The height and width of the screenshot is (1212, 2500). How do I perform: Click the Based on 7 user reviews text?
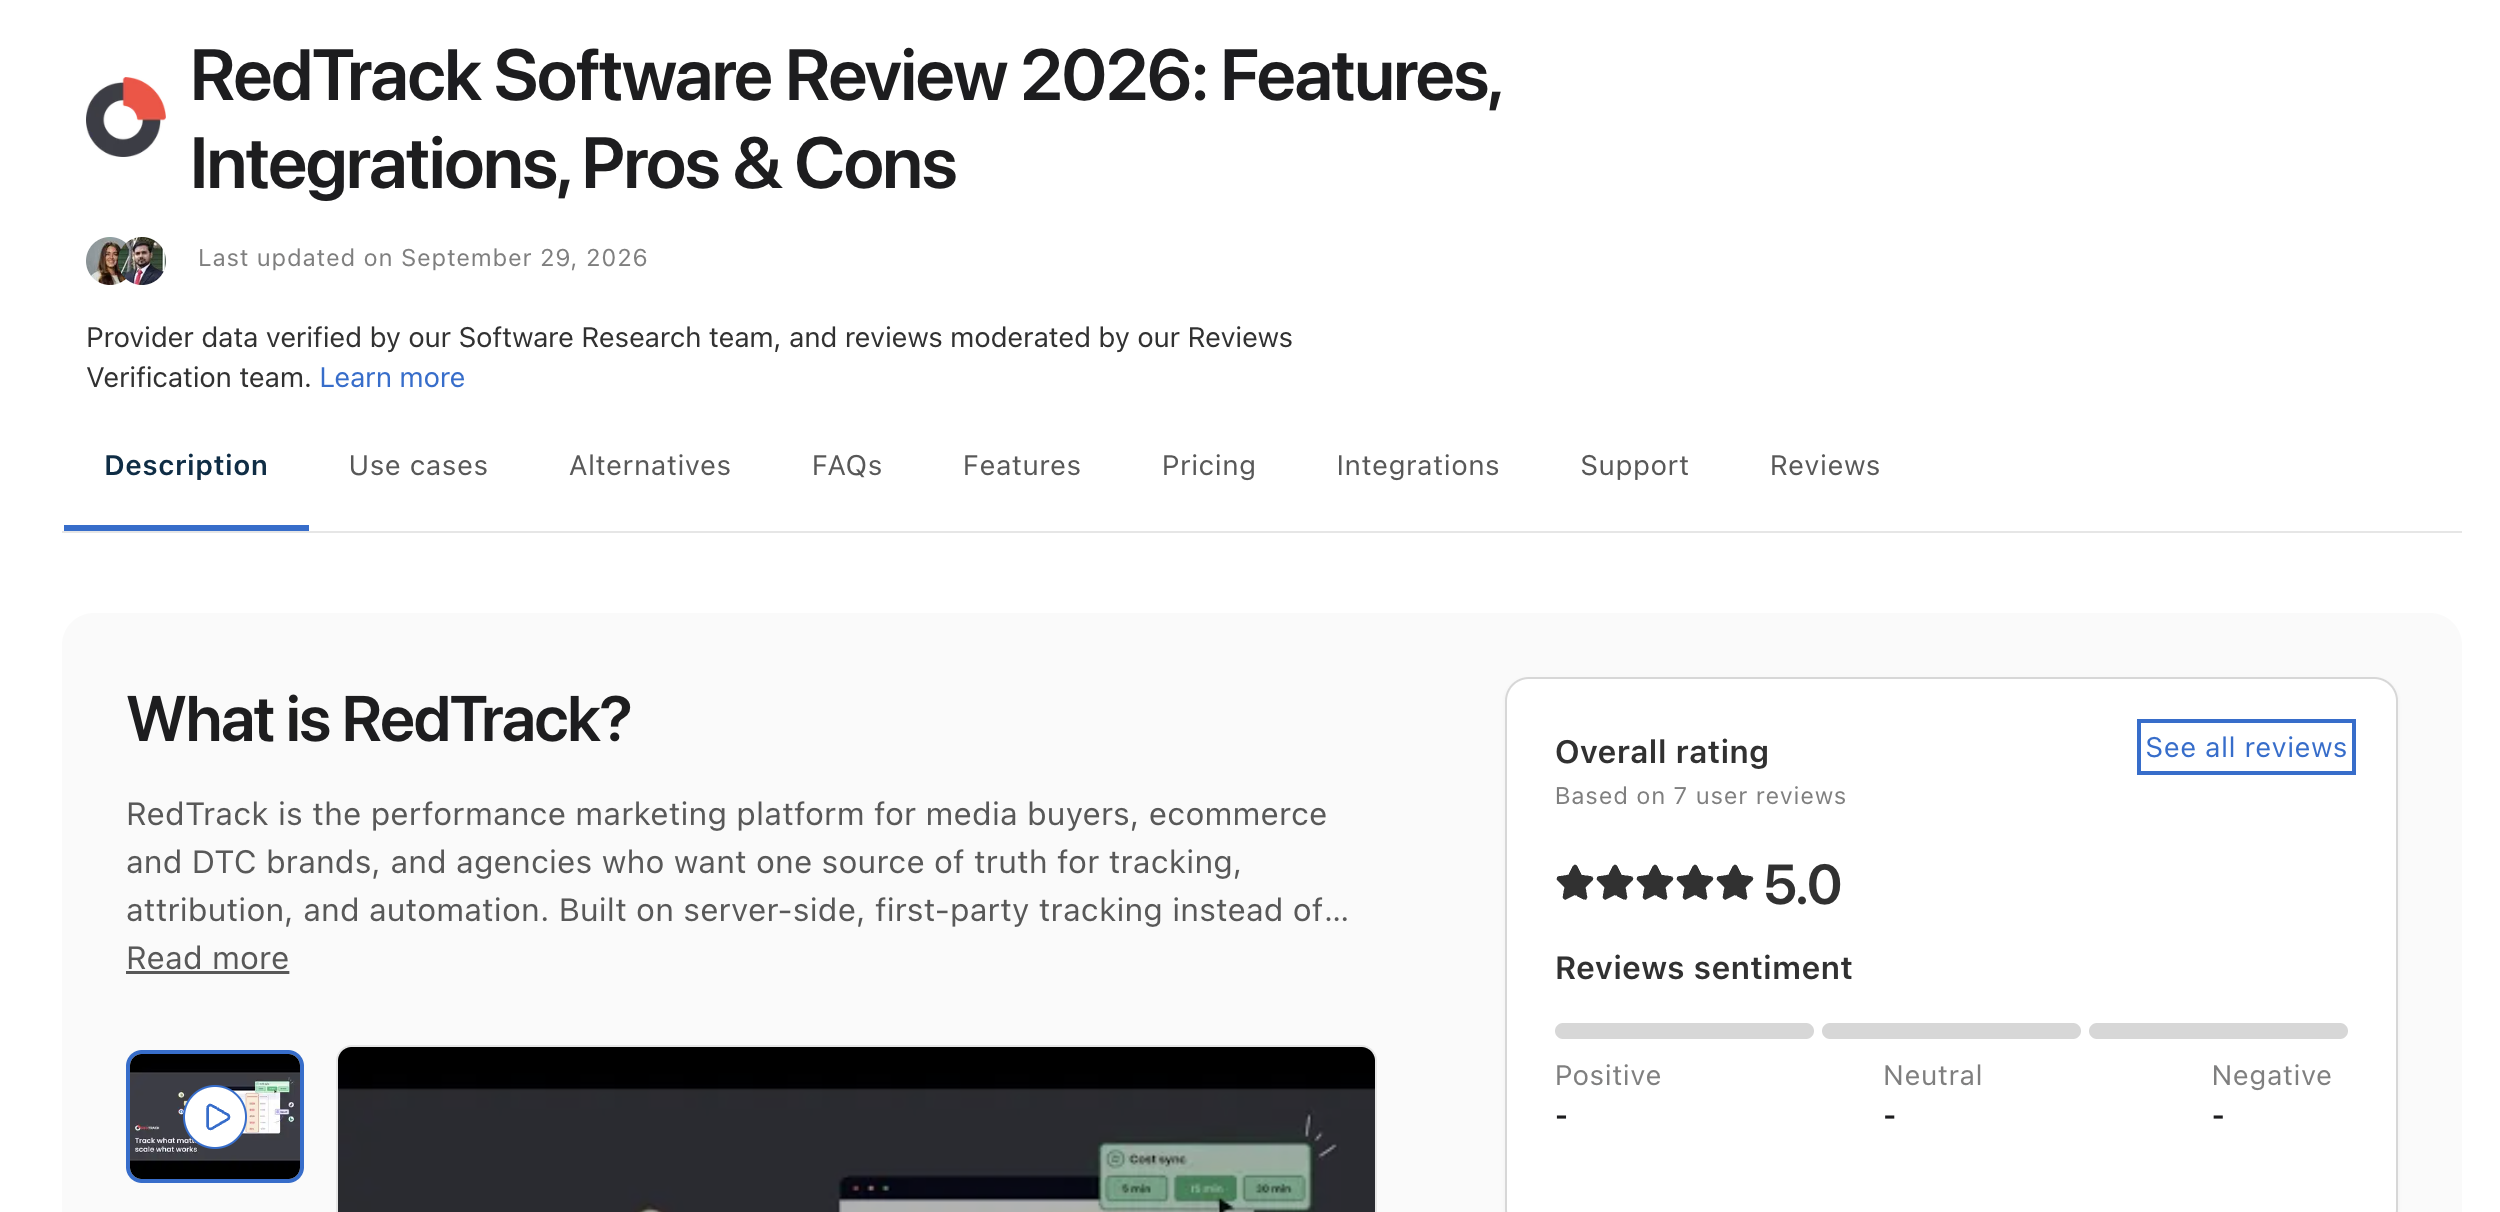point(1700,796)
